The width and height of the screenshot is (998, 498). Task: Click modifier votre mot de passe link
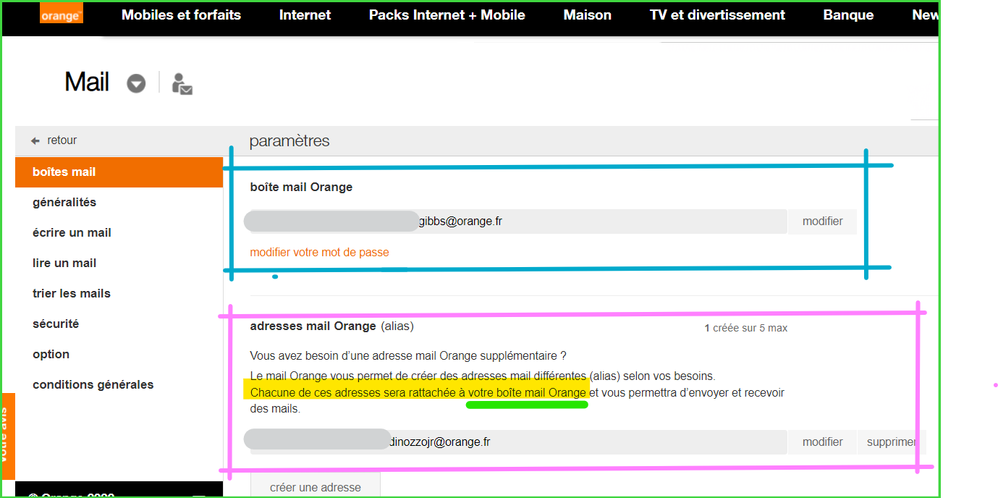tap(319, 252)
